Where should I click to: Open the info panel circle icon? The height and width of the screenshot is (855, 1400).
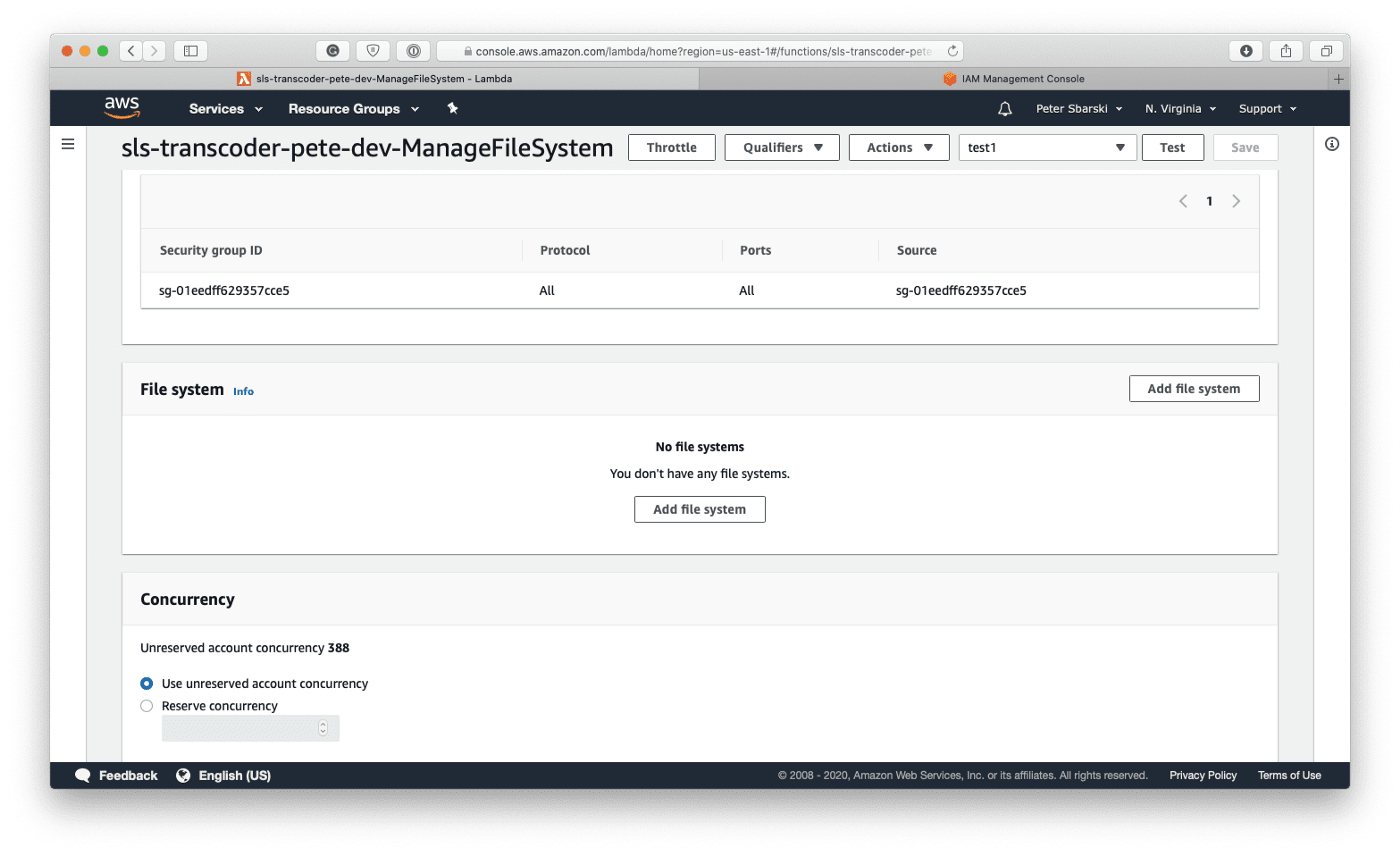[x=1332, y=144]
